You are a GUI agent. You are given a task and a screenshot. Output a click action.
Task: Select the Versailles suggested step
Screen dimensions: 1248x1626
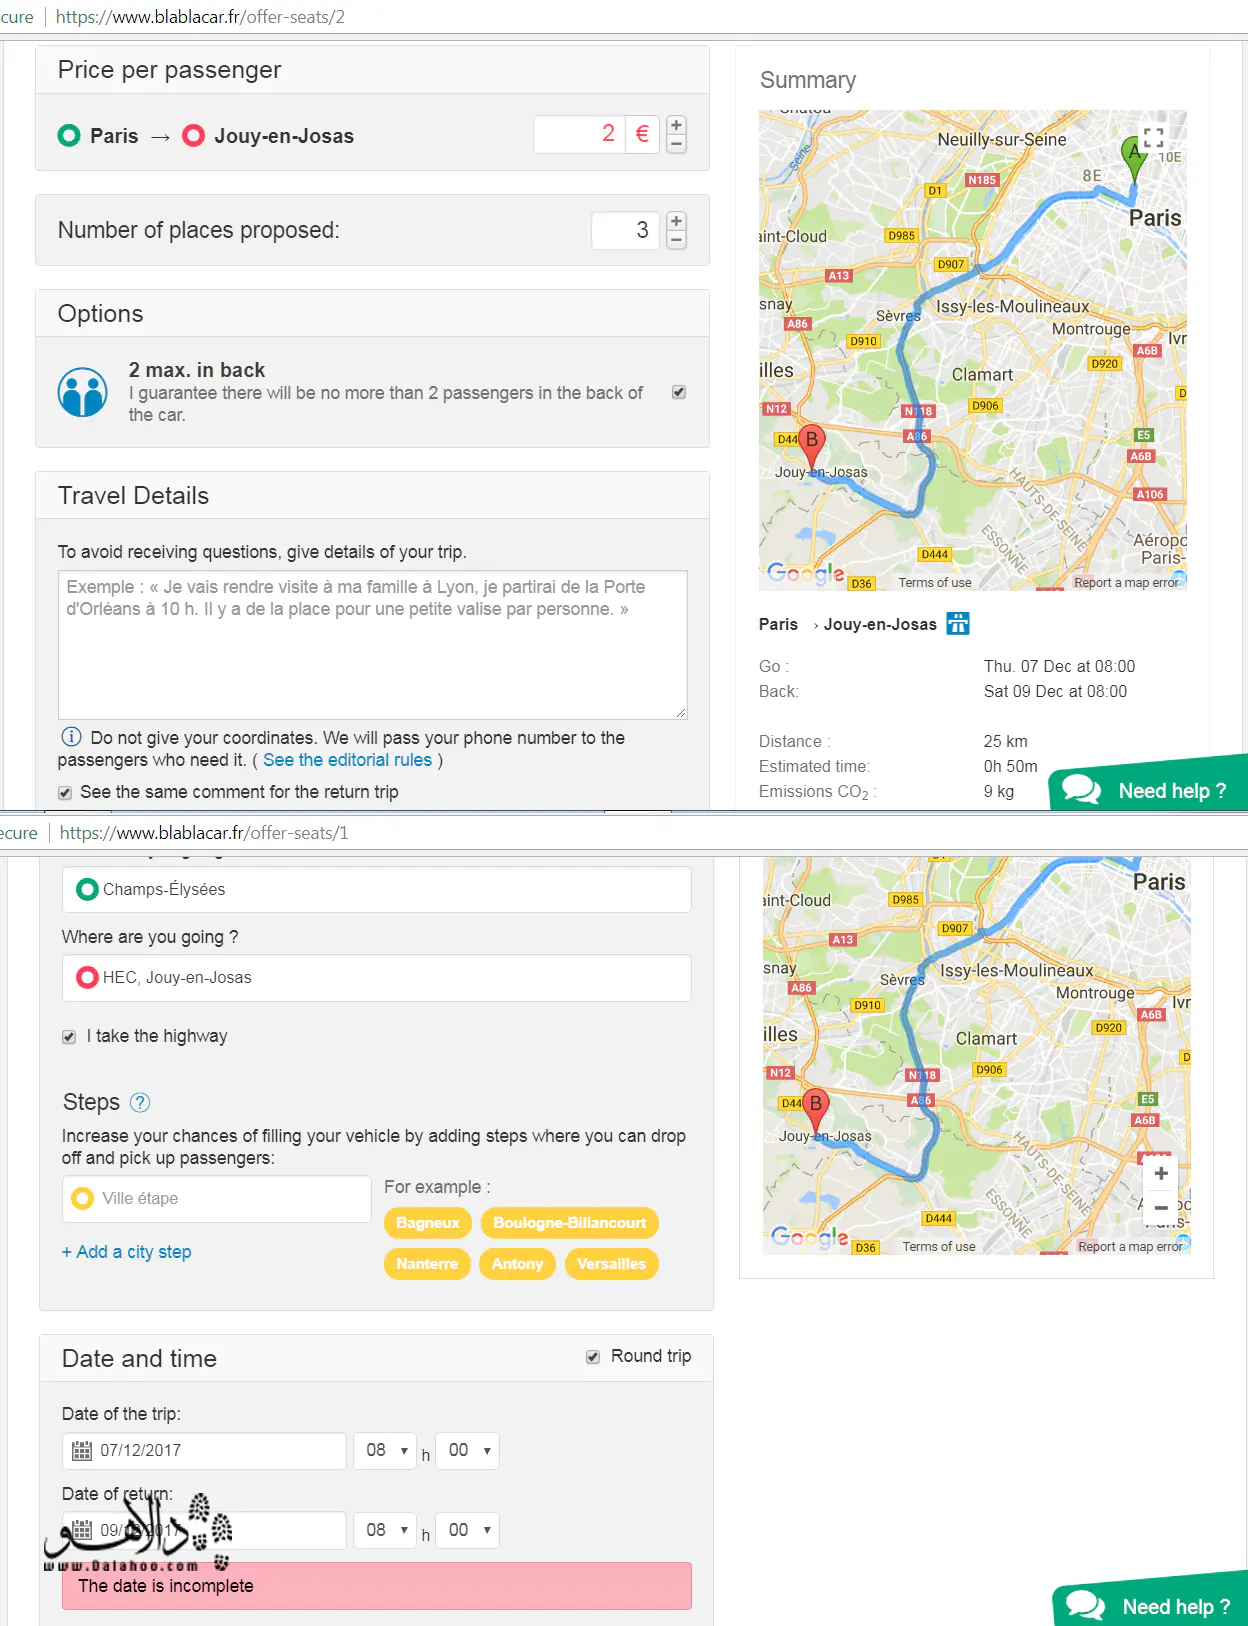point(612,1264)
